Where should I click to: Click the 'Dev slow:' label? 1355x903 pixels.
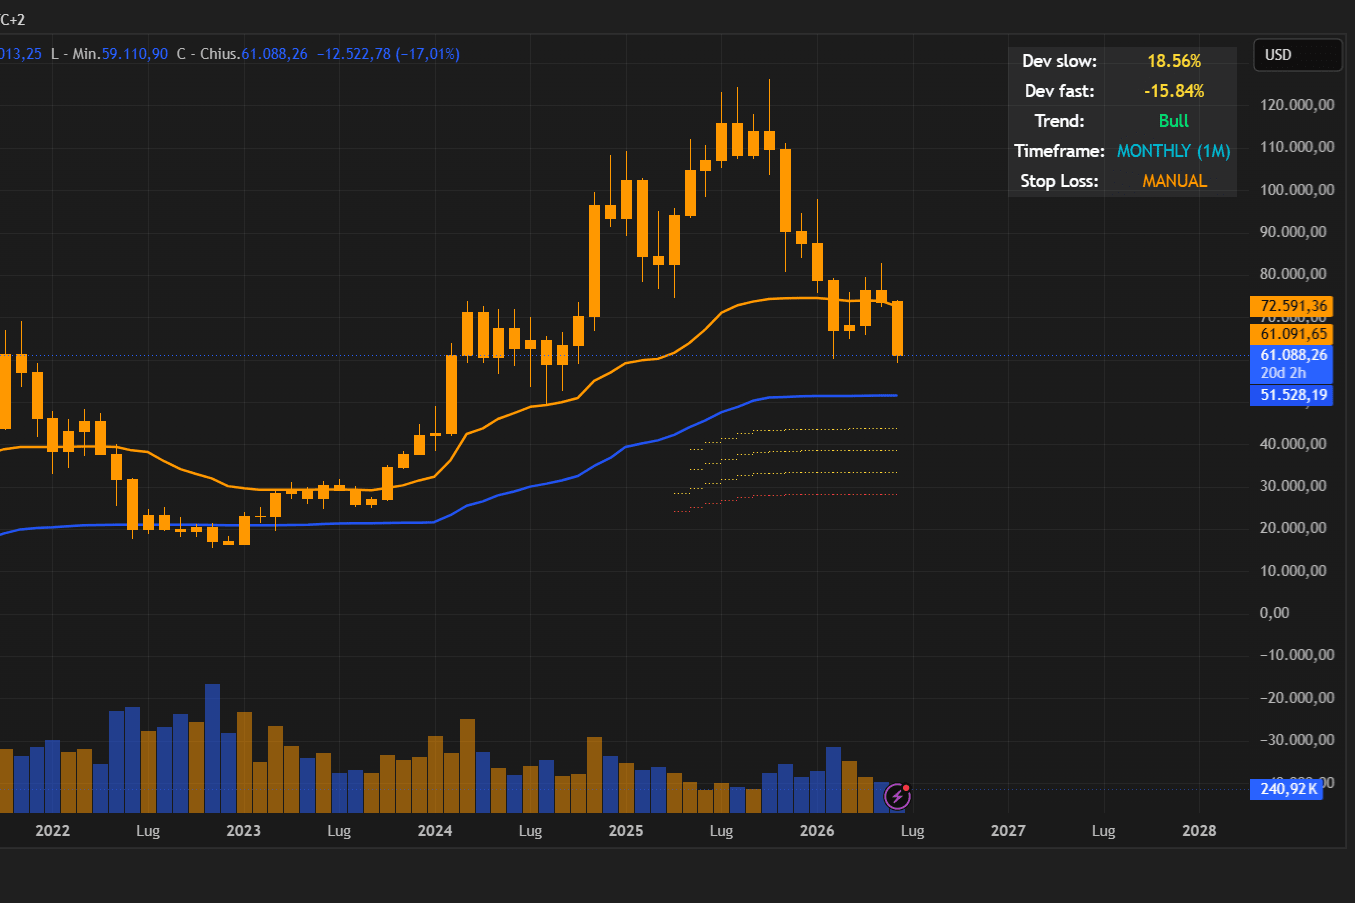1059,61
